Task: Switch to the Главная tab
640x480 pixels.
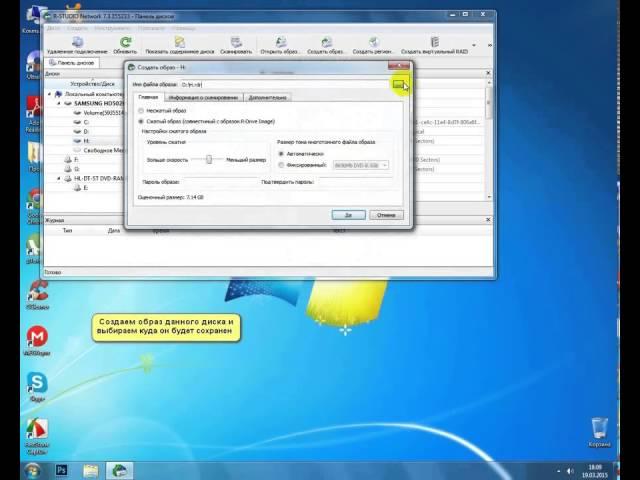Action: pyautogui.click(x=149, y=97)
